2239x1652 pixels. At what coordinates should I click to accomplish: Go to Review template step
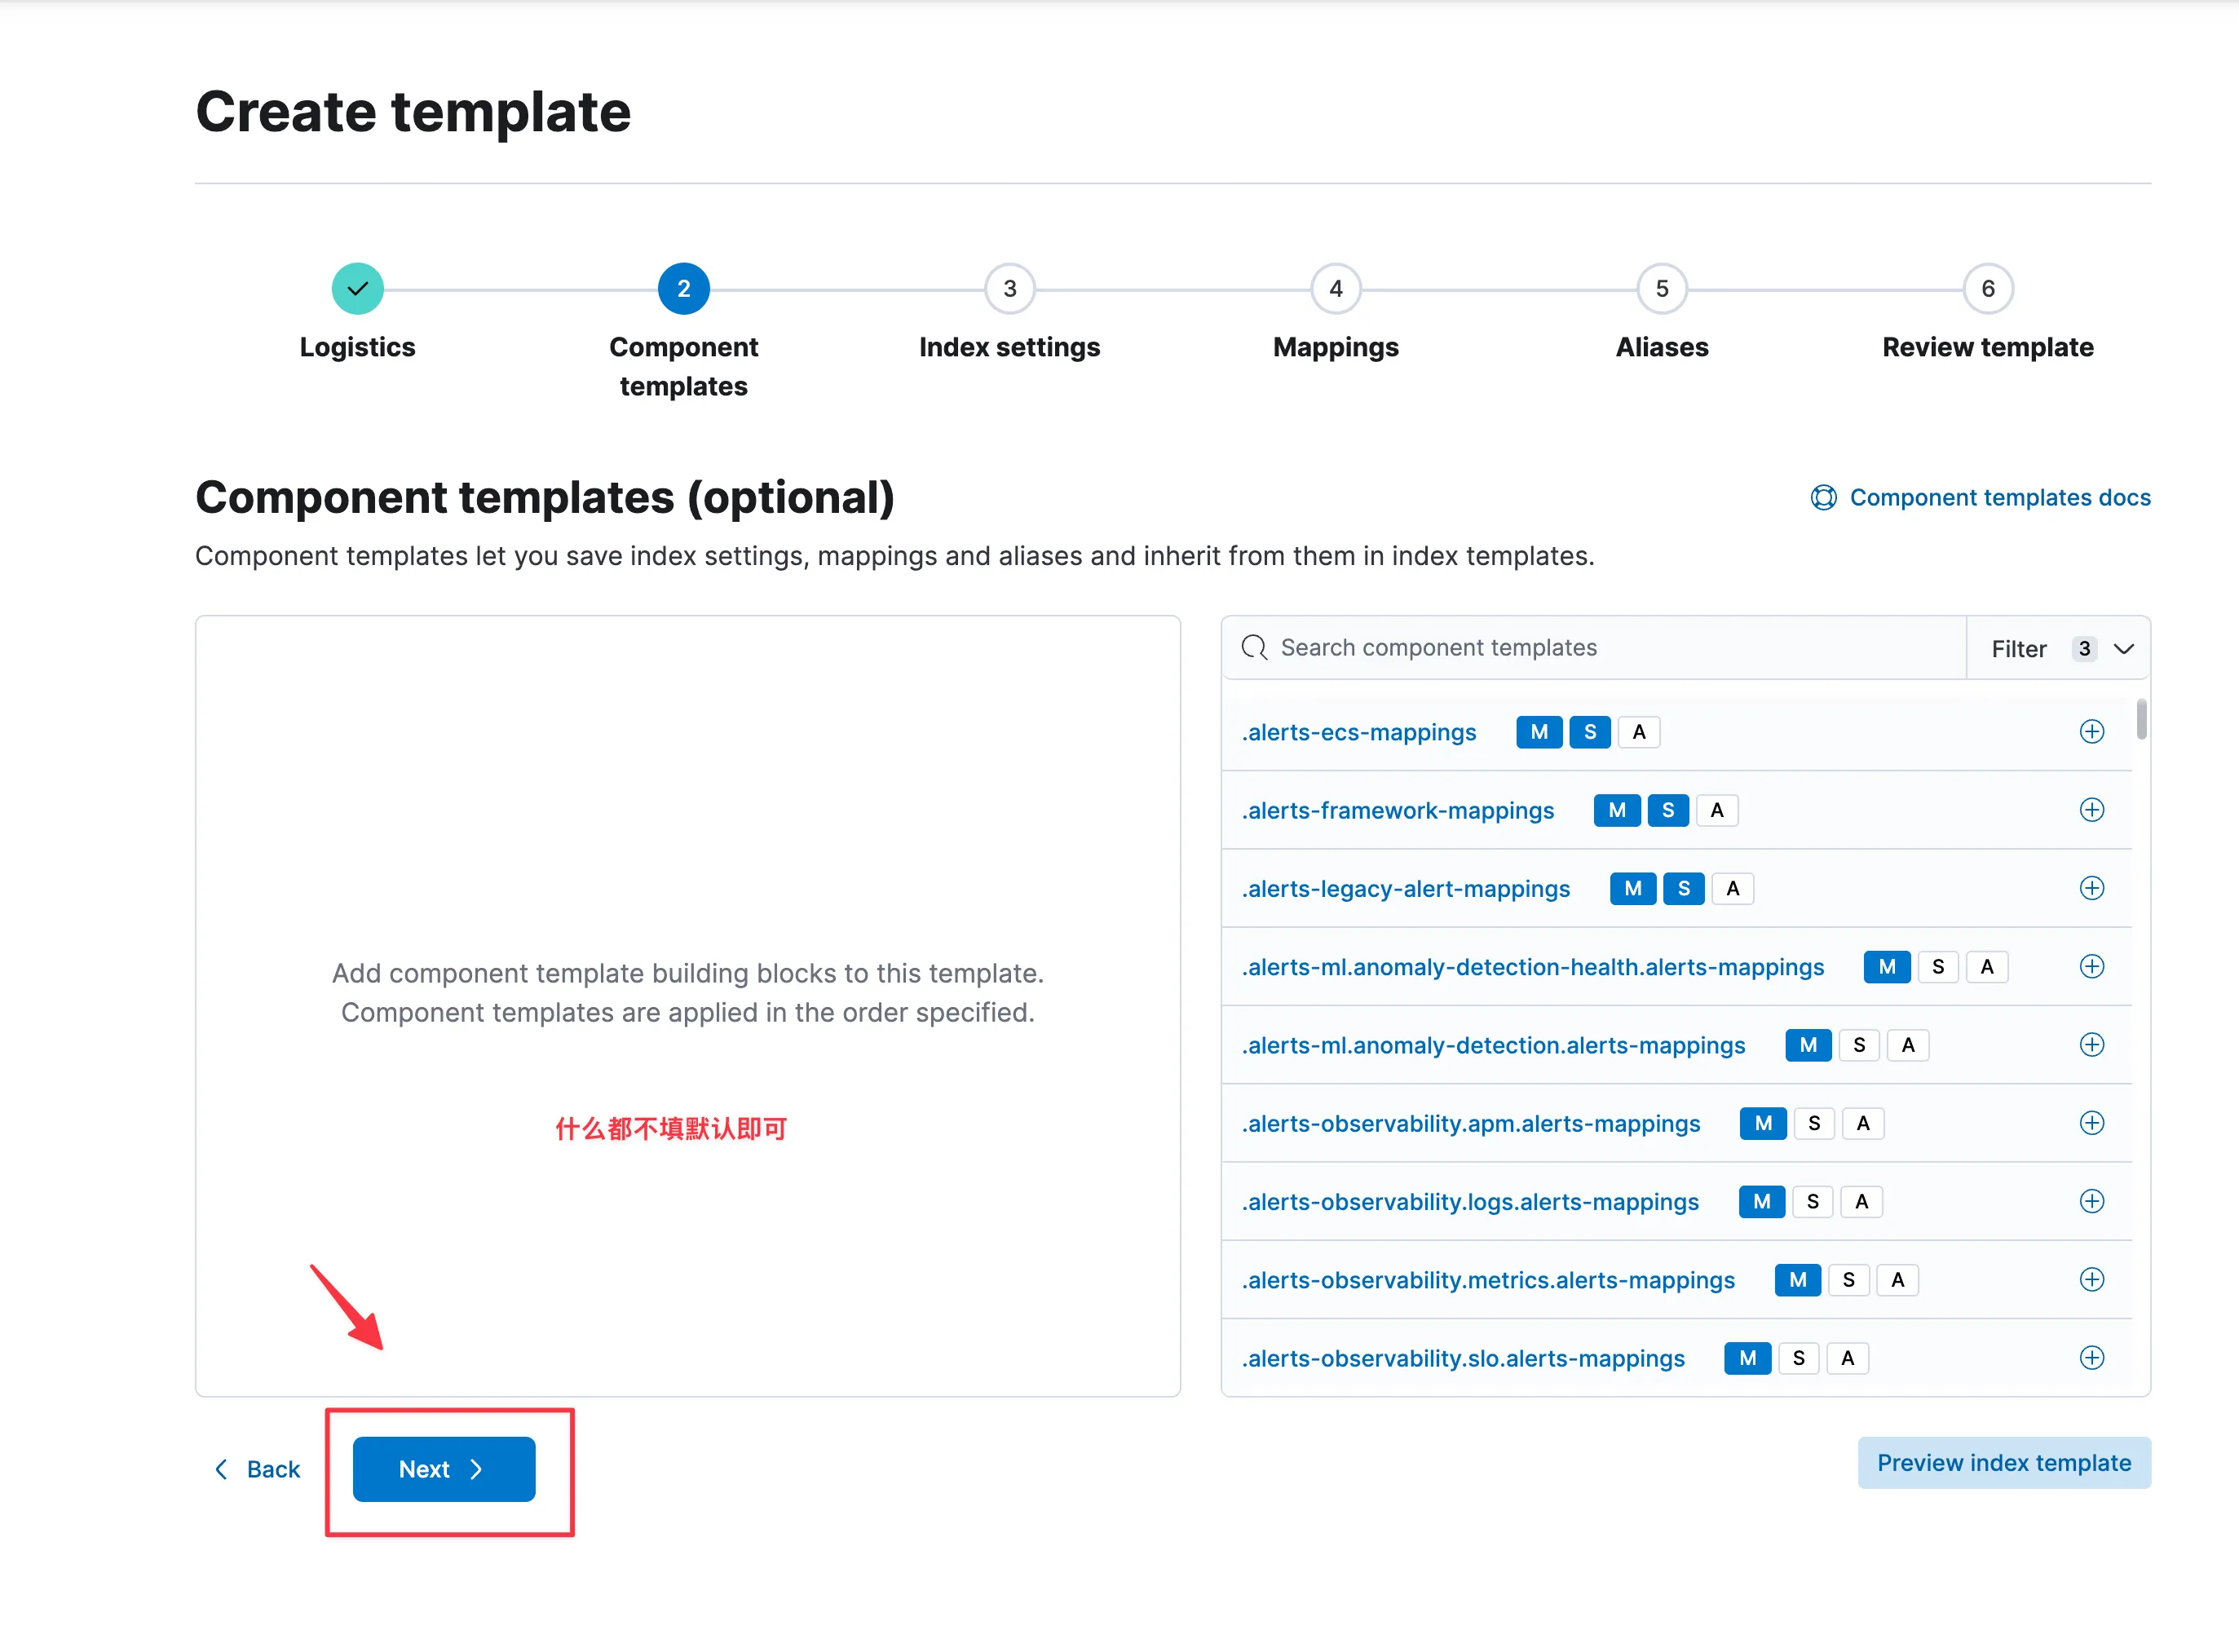1987,289
